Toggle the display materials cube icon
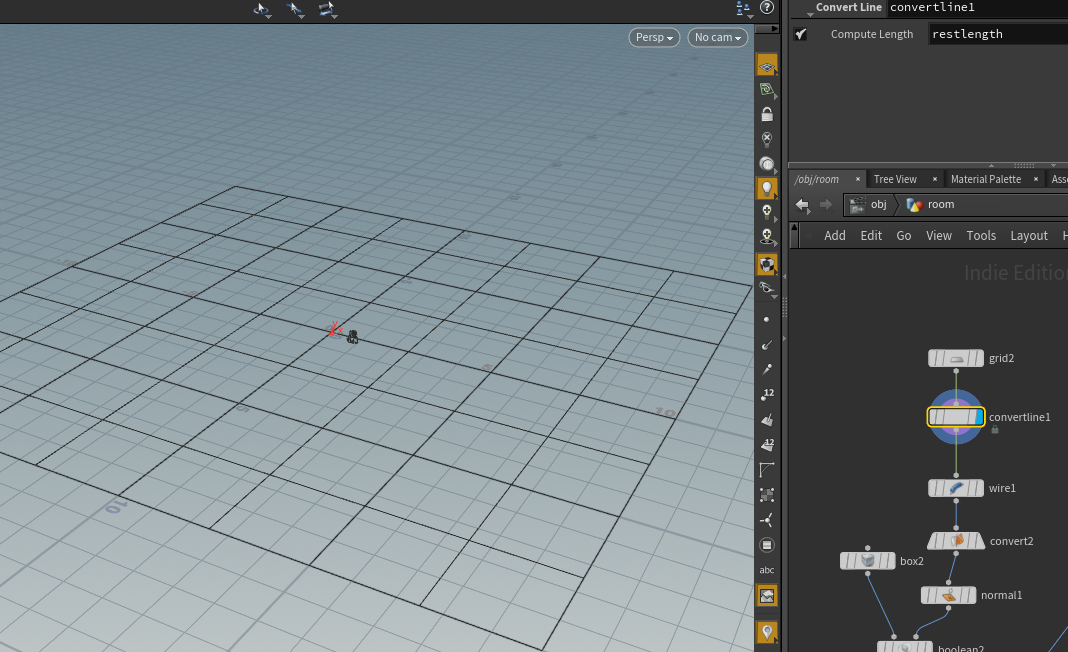This screenshot has width=1068, height=652. (x=767, y=264)
